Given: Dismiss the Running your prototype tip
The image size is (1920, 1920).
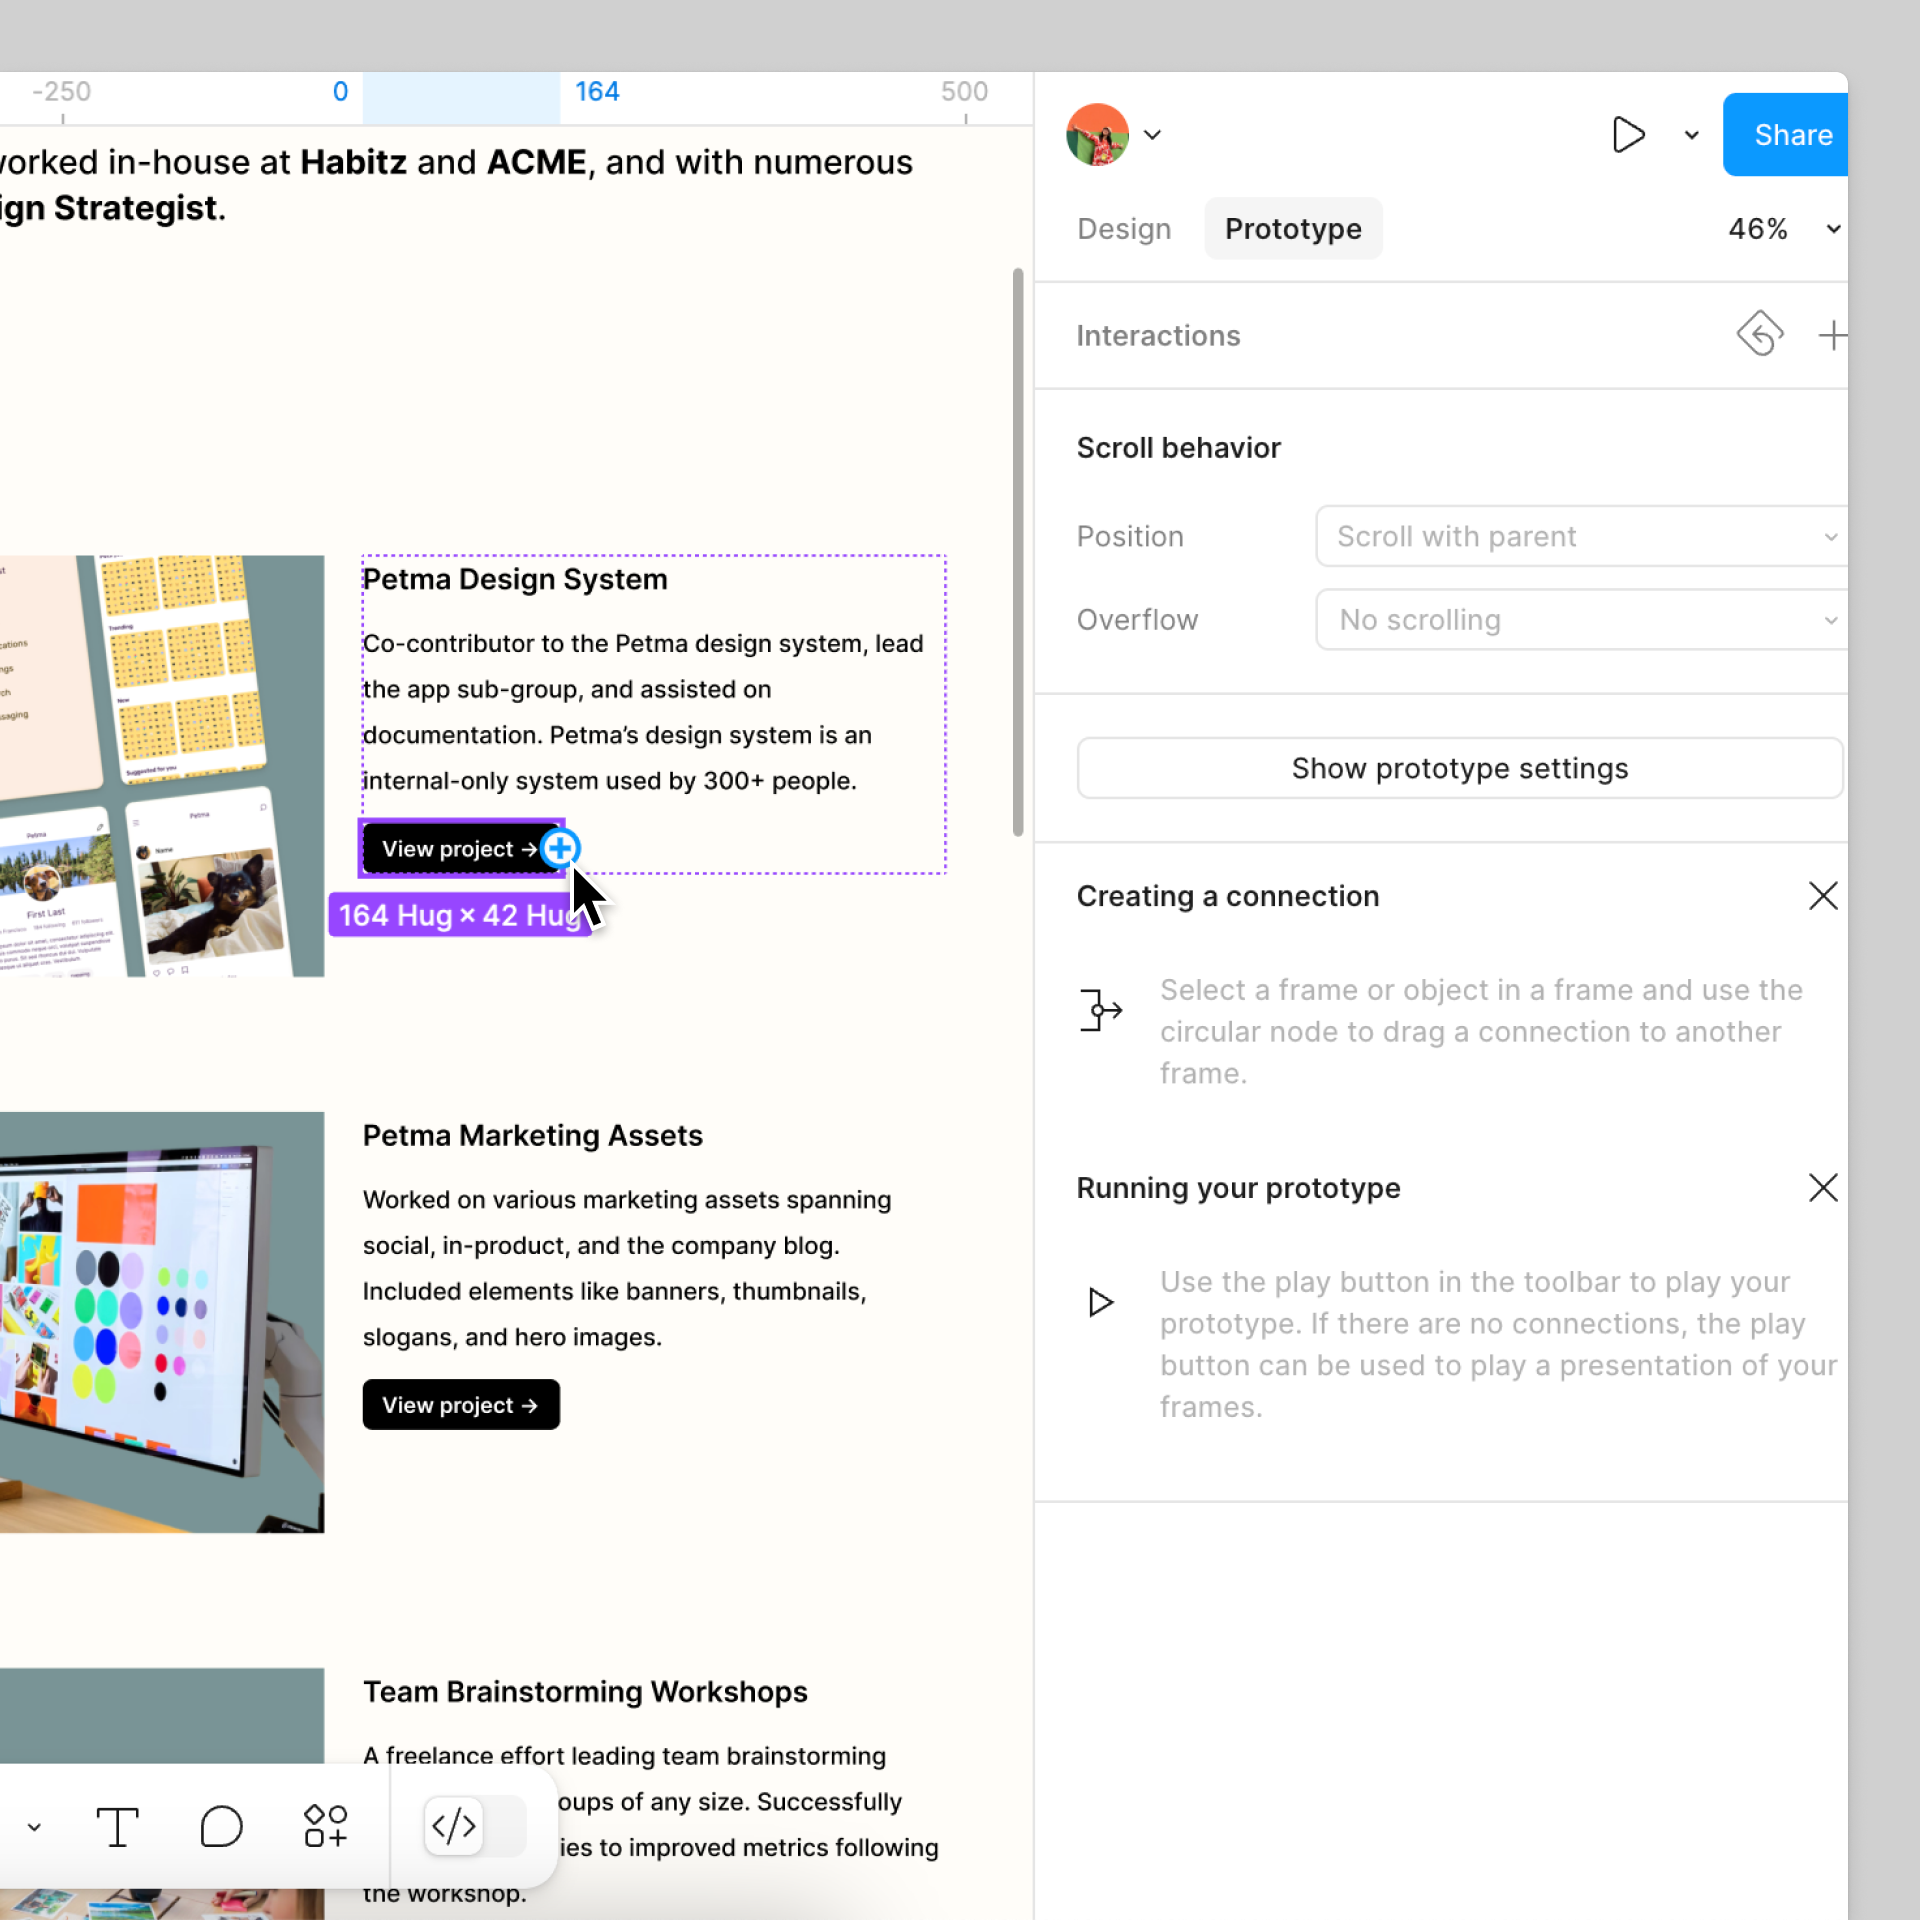Looking at the screenshot, I should point(1823,1188).
